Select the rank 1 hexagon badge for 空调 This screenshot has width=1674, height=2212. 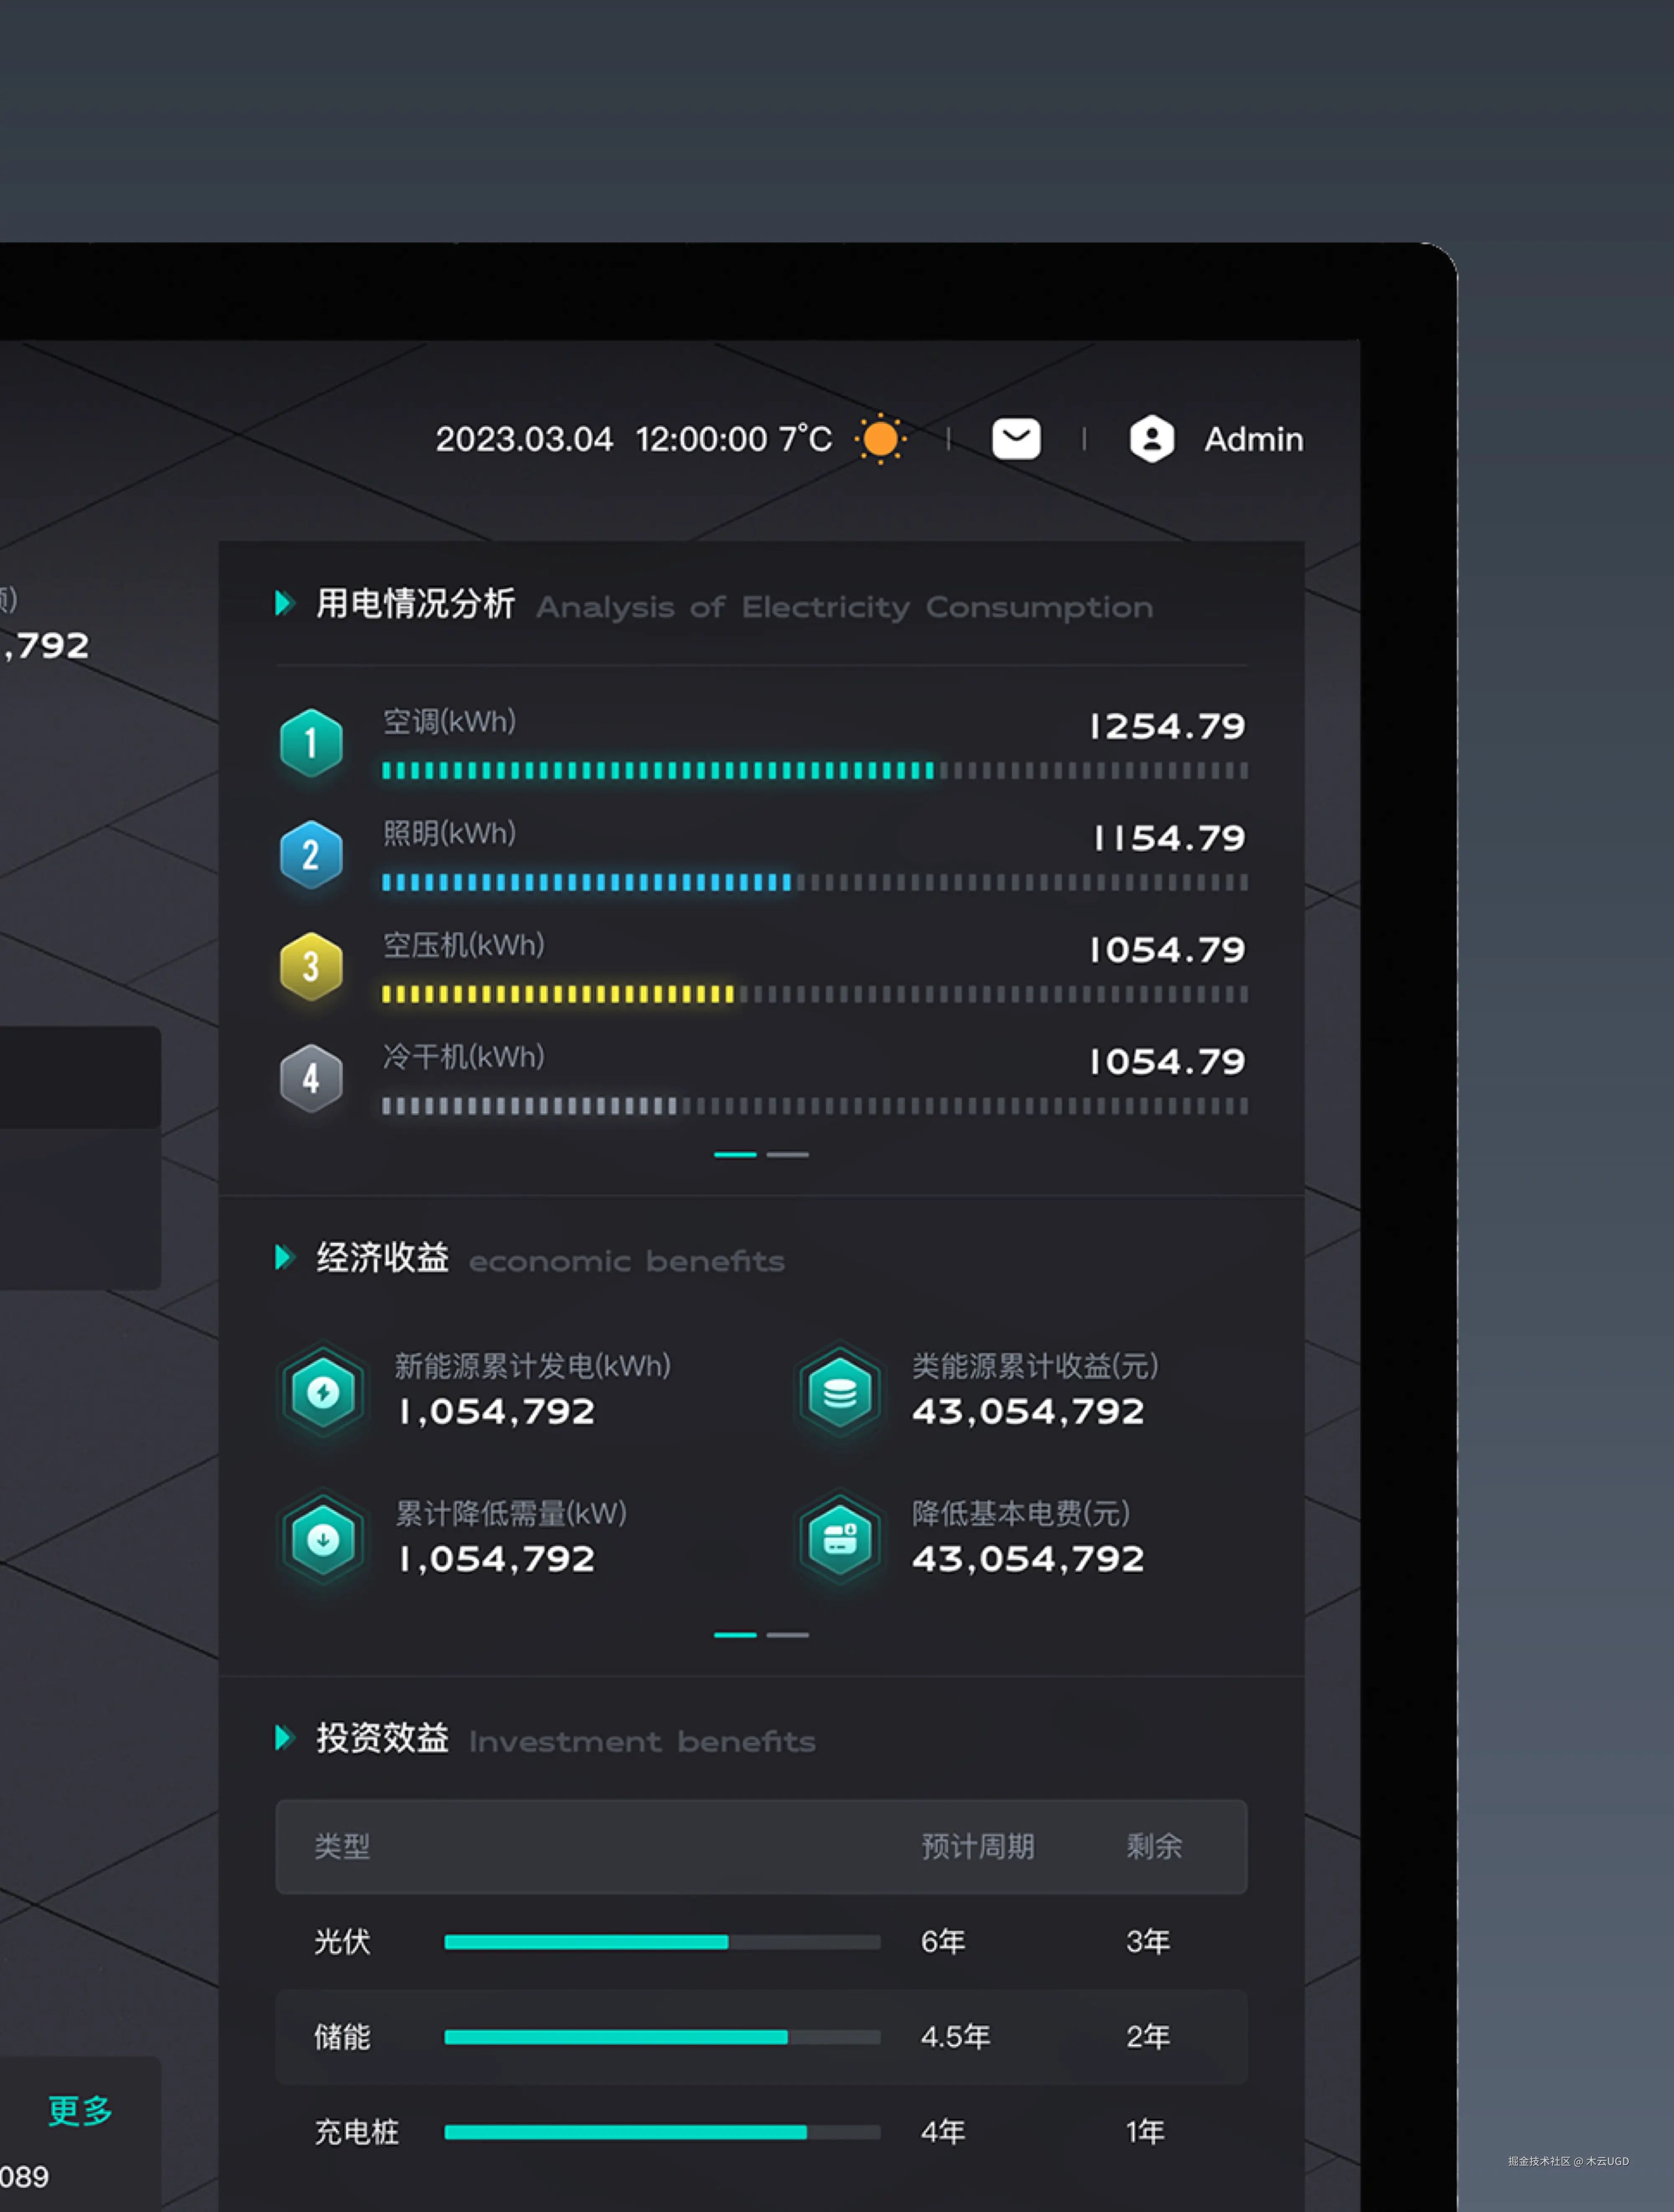click(311, 743)
